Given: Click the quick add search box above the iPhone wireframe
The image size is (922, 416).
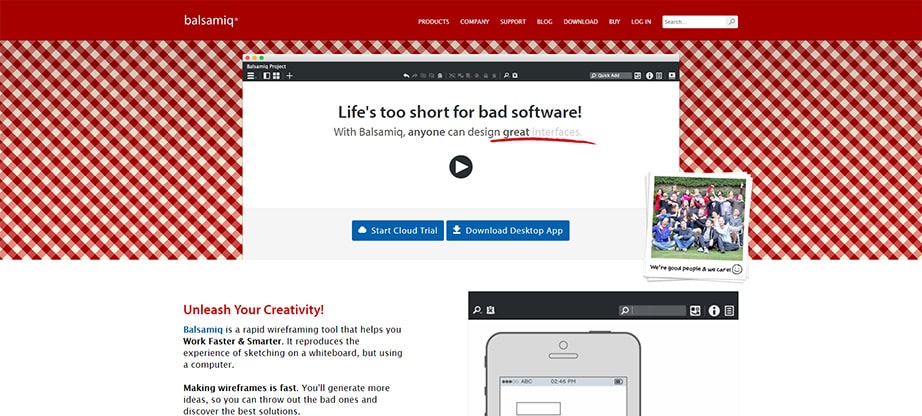Looking at the screenshot, I should coord(652,310).
